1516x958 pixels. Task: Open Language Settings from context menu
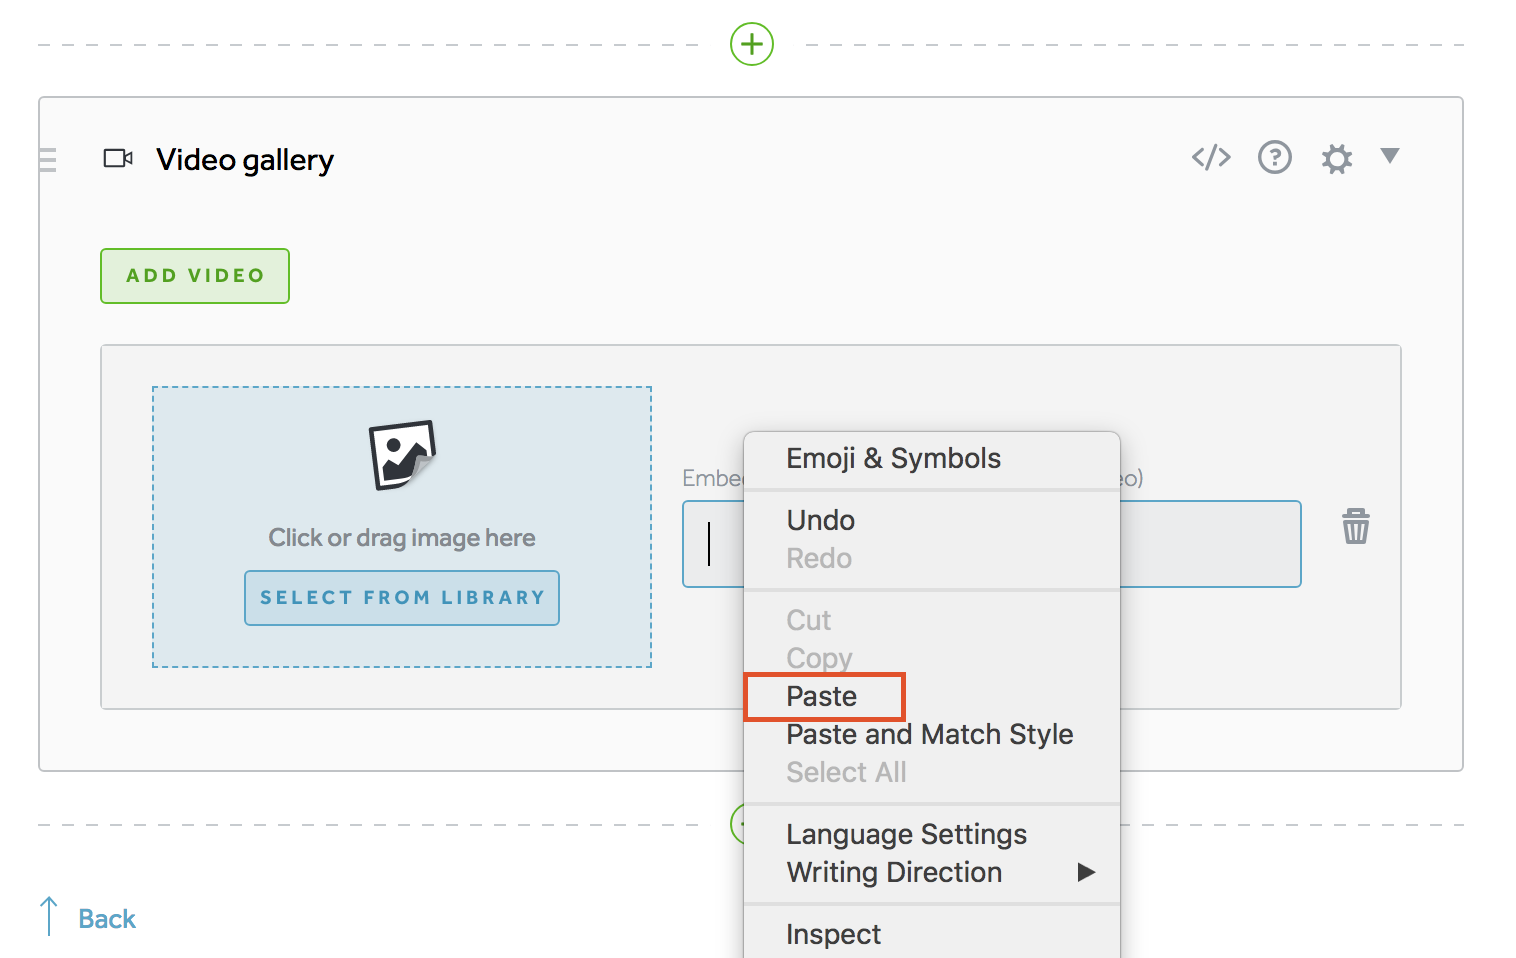(x=906, y=834)
